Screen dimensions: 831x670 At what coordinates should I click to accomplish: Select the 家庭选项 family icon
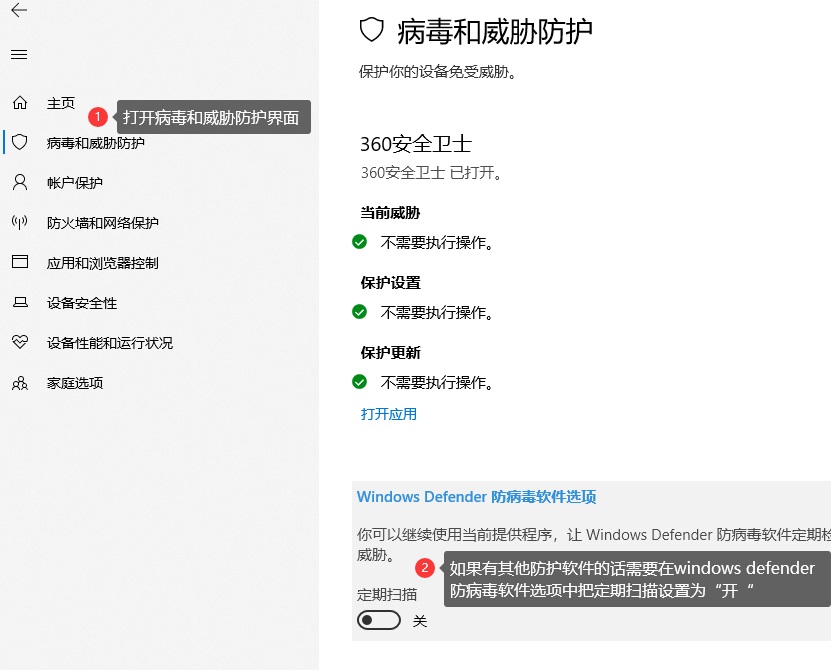coord(19,382)
